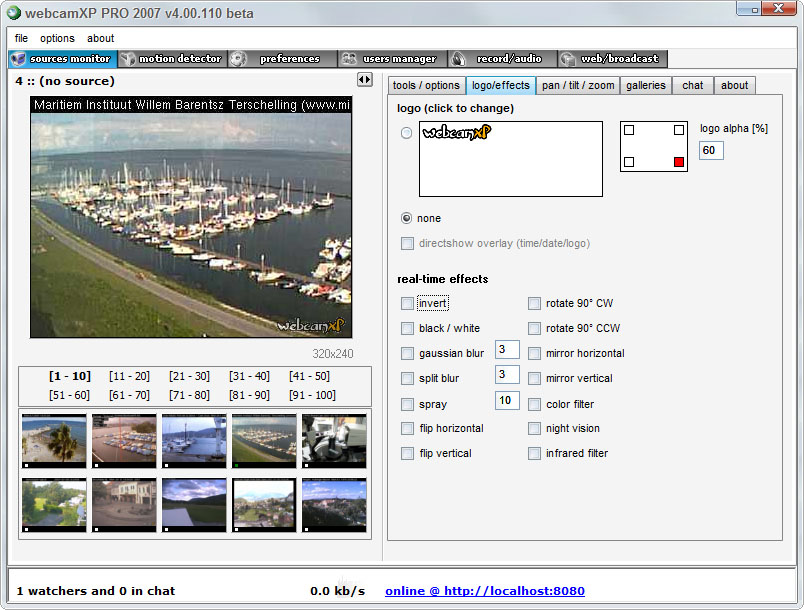Open the about menu in menu bar
The image size is (804, 610).
(x=100, y=38)
